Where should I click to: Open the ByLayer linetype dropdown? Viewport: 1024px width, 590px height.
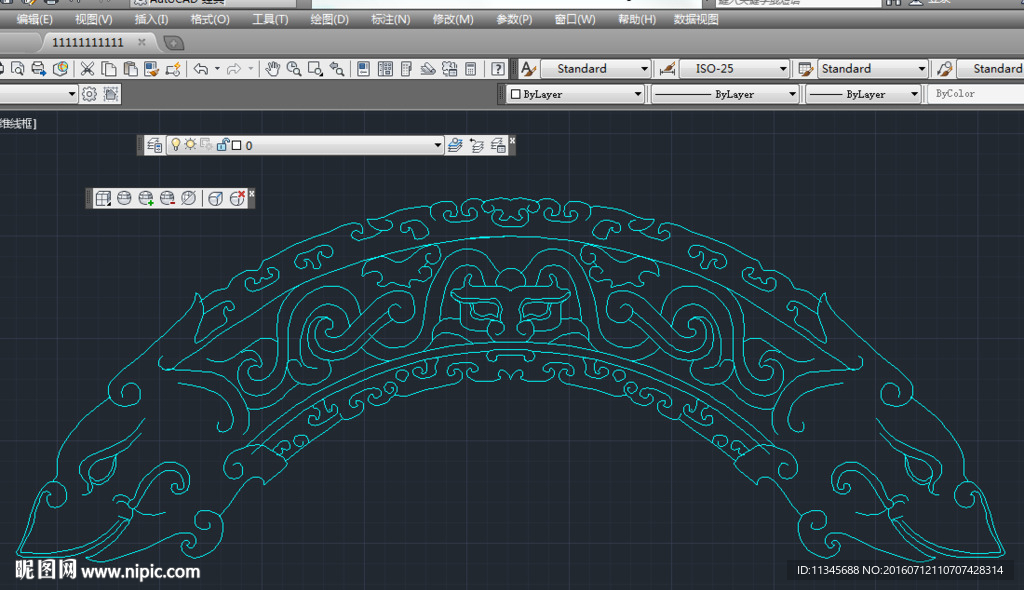(725, 94)
